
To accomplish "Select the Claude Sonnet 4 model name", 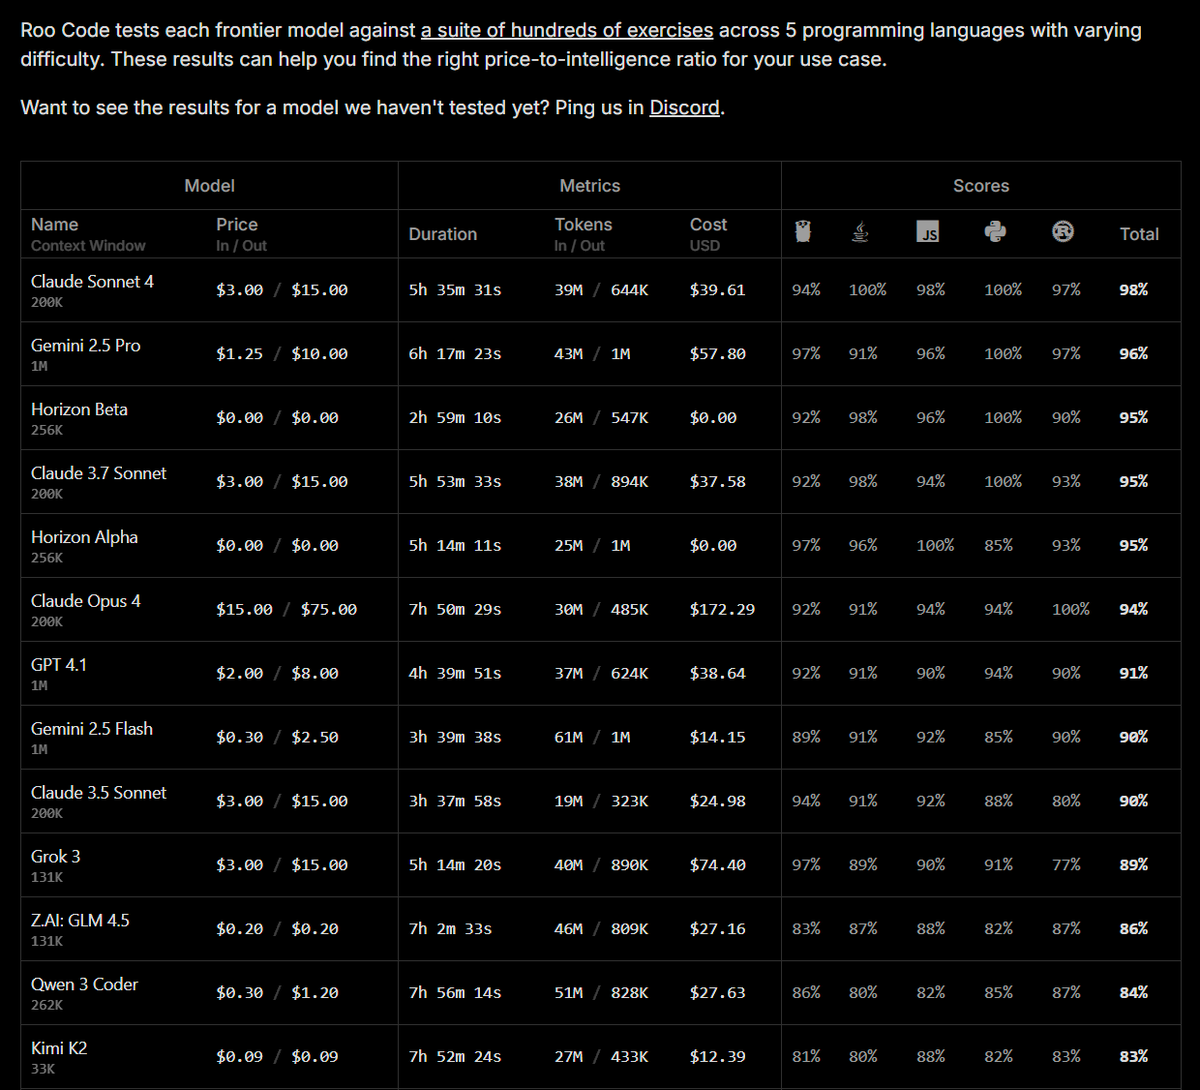I will [x=93, y=282].
